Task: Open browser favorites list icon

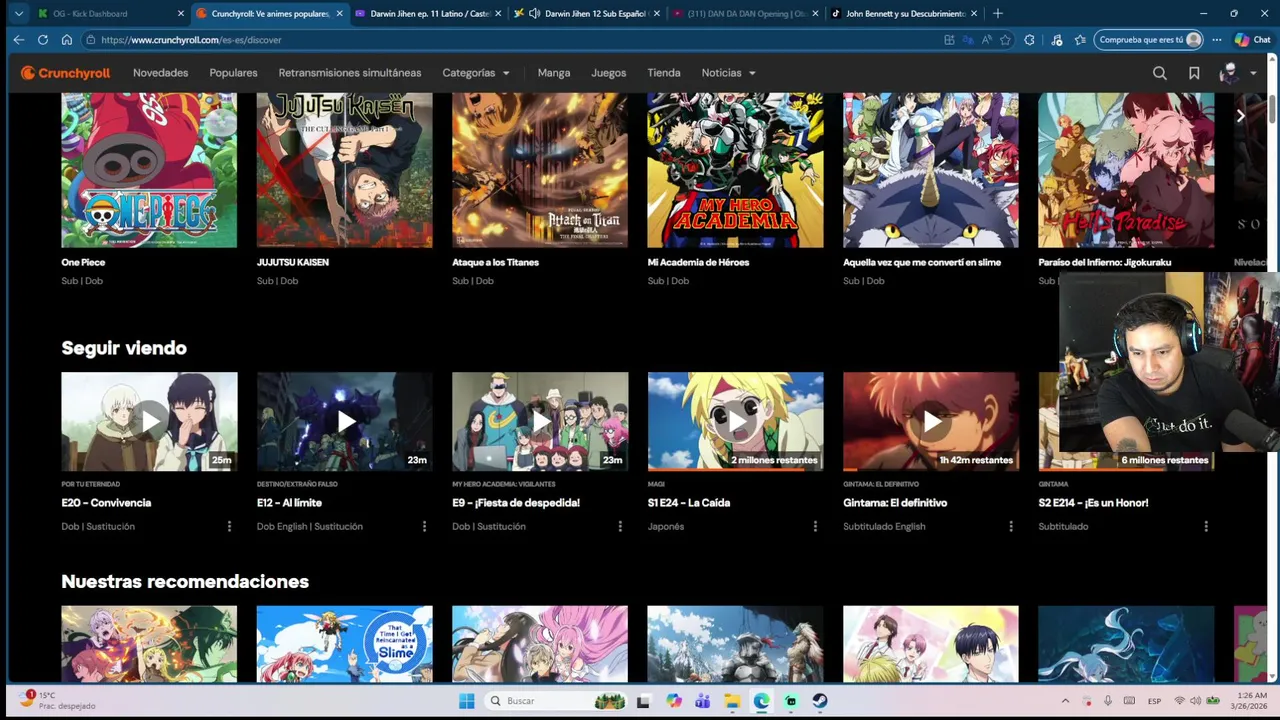Action: pyautogui.click(x=1080, y=40)
